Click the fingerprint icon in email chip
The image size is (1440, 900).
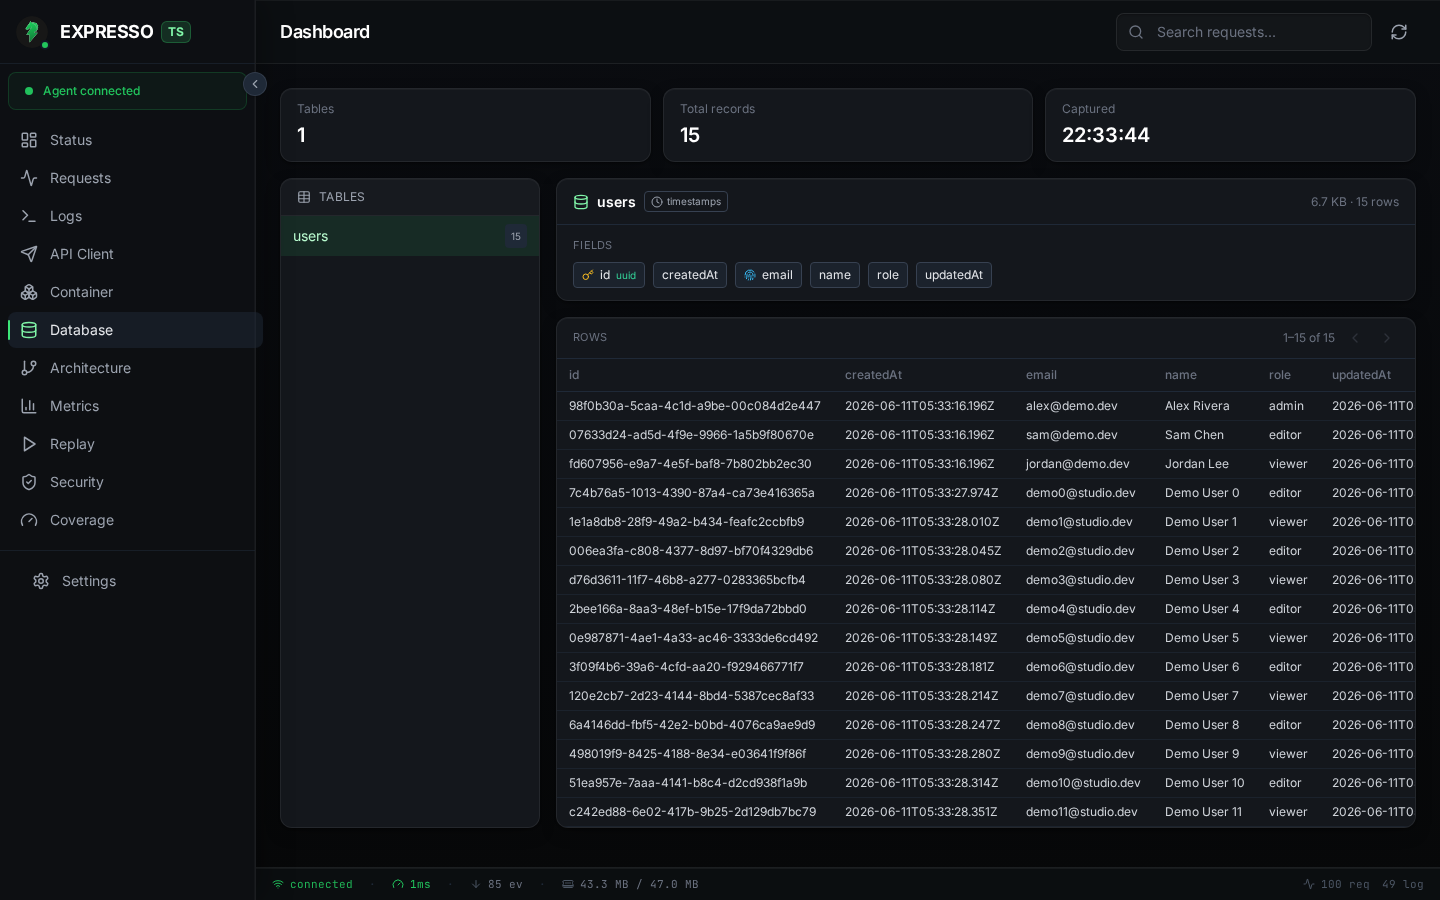750,275
